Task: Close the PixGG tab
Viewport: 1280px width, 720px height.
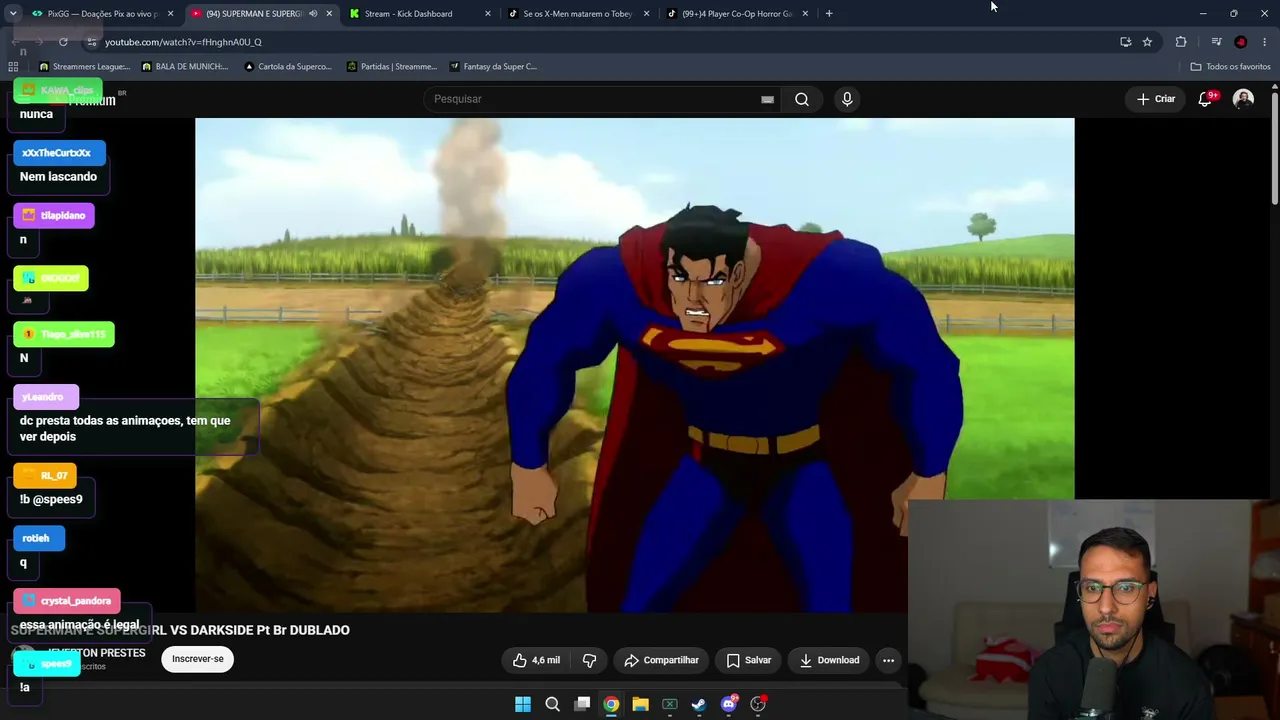Action: click(171, 14)
